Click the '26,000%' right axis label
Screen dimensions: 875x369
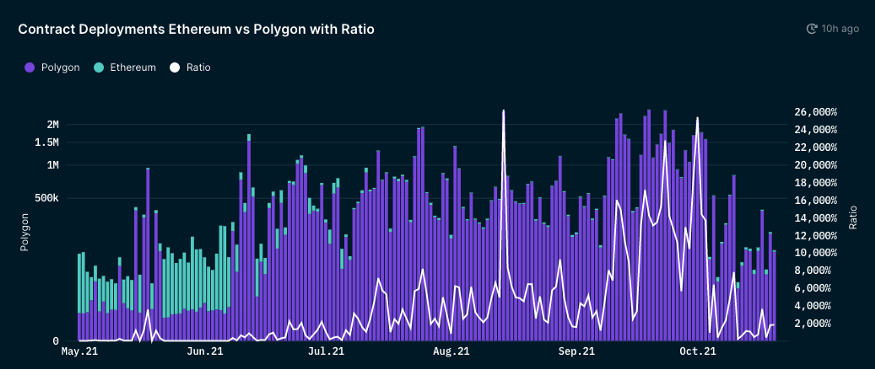click(x=815, y=112)
